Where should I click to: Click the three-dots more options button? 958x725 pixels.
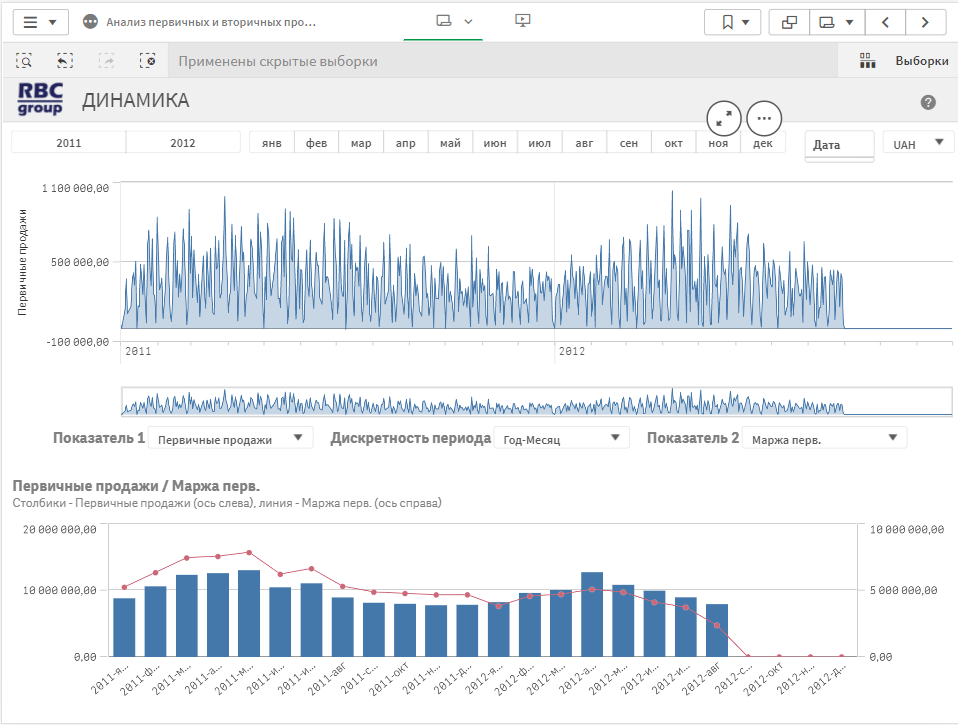coord(764,118)
